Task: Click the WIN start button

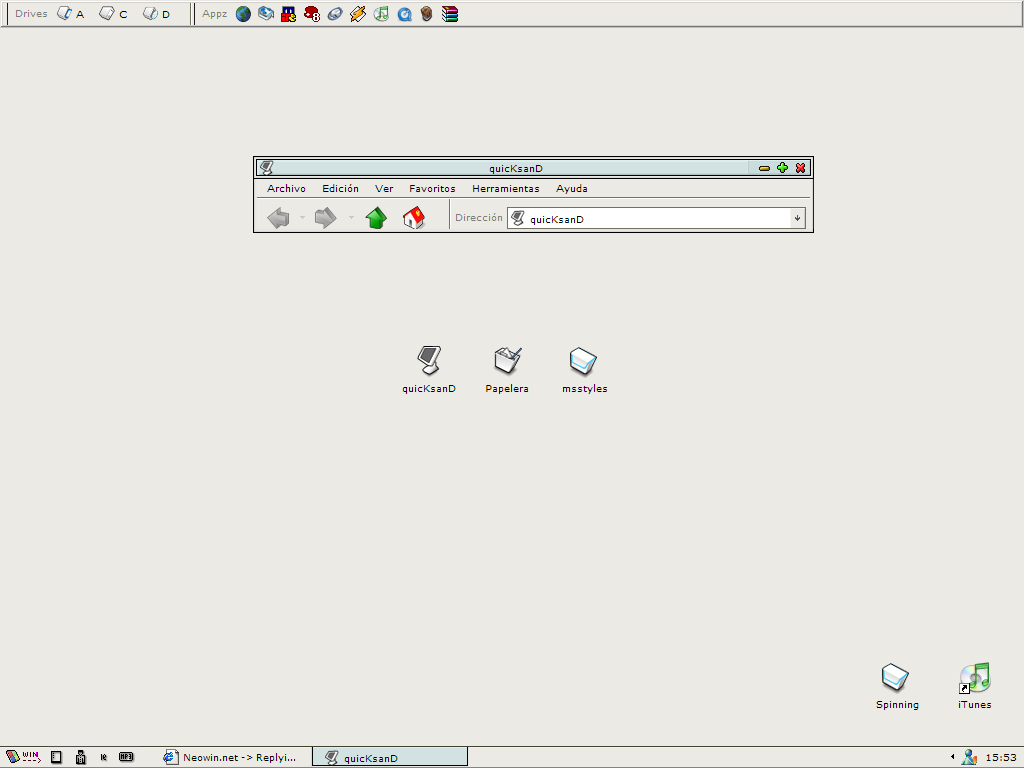Action: pos(23,757)
